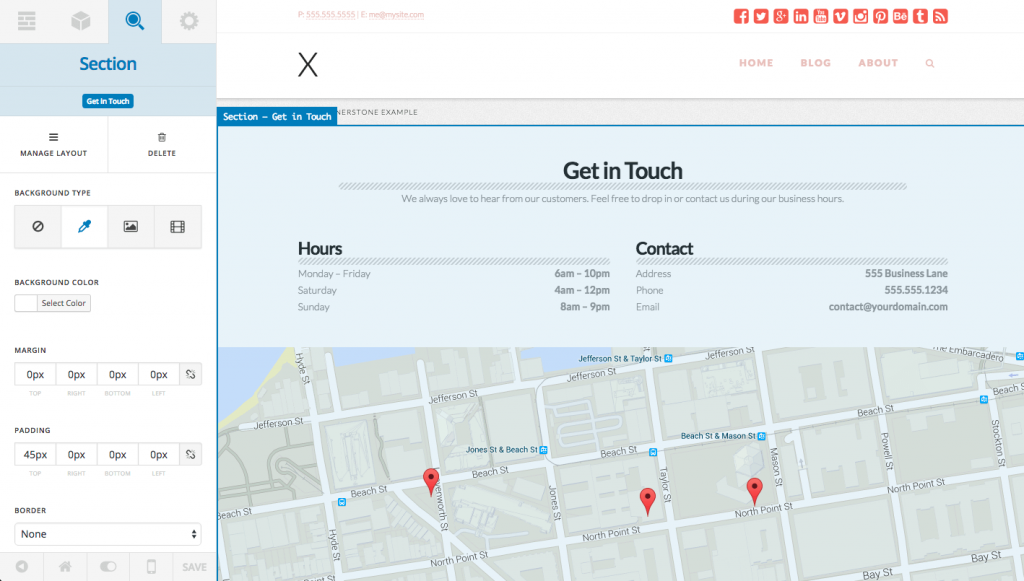The width and height of the screenshot is (1024, 581).
Task: Open the Settings gear tab
Action: click(x=188, y=21)
